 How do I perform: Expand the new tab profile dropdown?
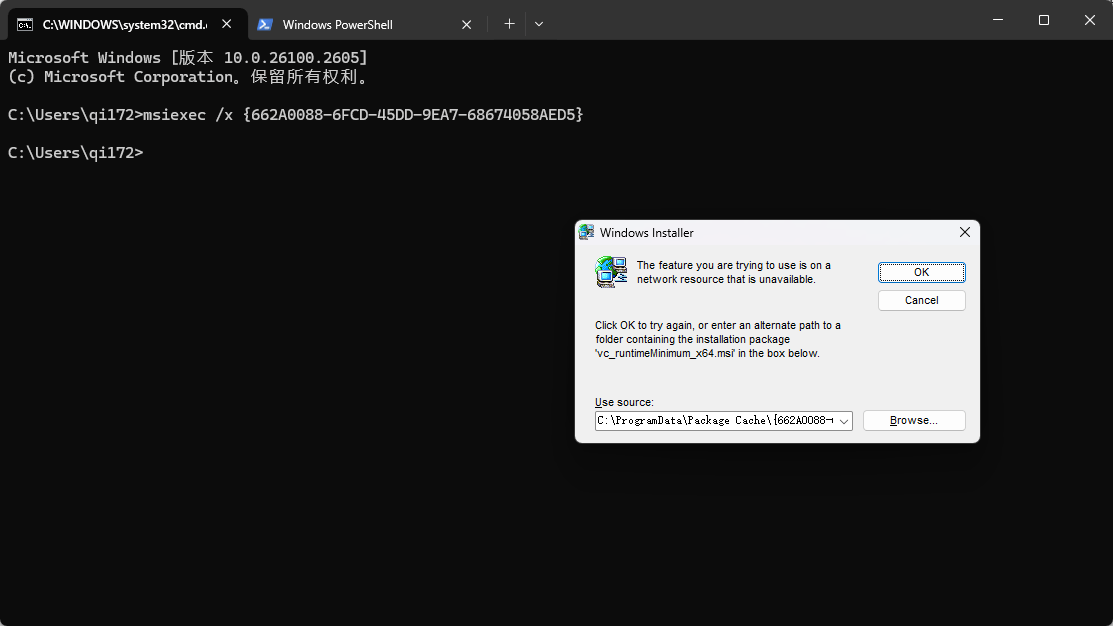[x=539, y=24]
